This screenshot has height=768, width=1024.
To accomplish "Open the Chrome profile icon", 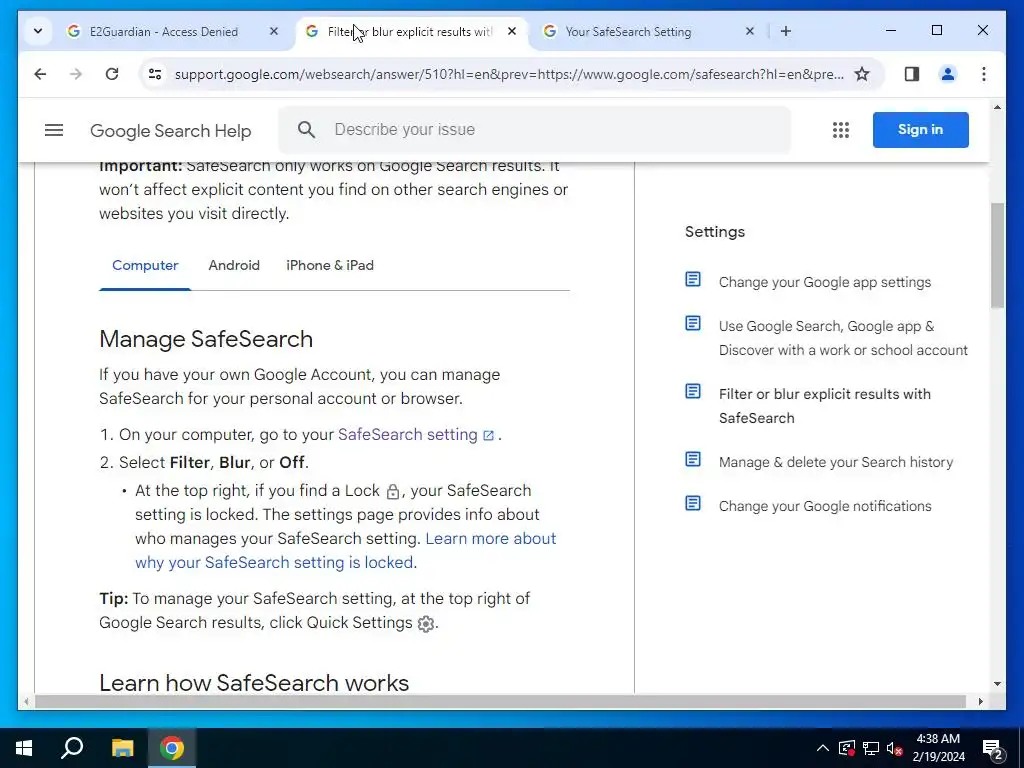I will pos(948,74).
